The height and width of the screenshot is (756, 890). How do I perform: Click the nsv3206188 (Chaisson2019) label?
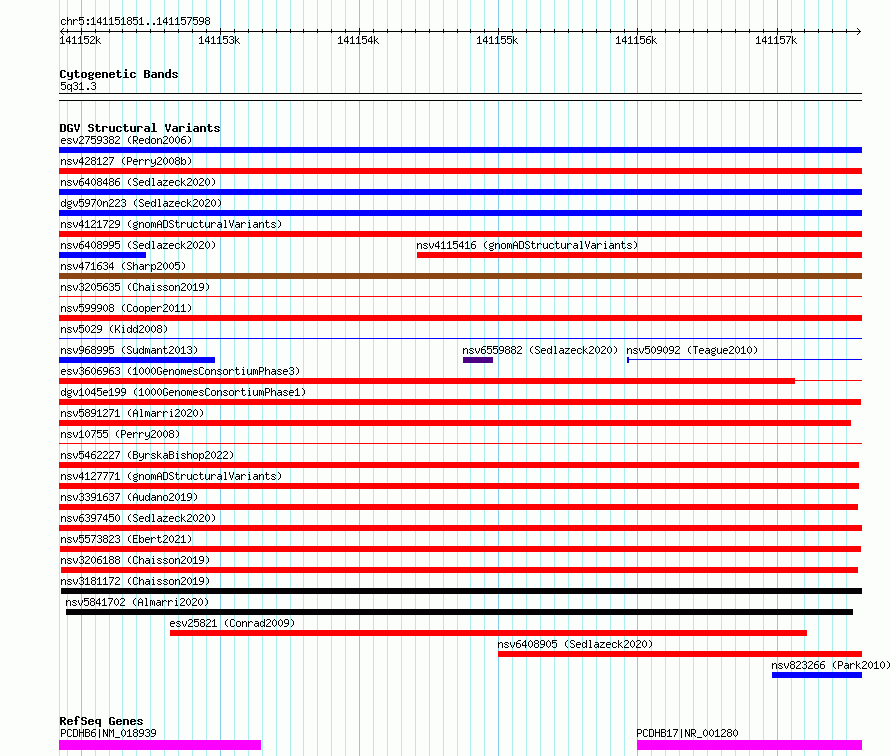pos(135,560)
